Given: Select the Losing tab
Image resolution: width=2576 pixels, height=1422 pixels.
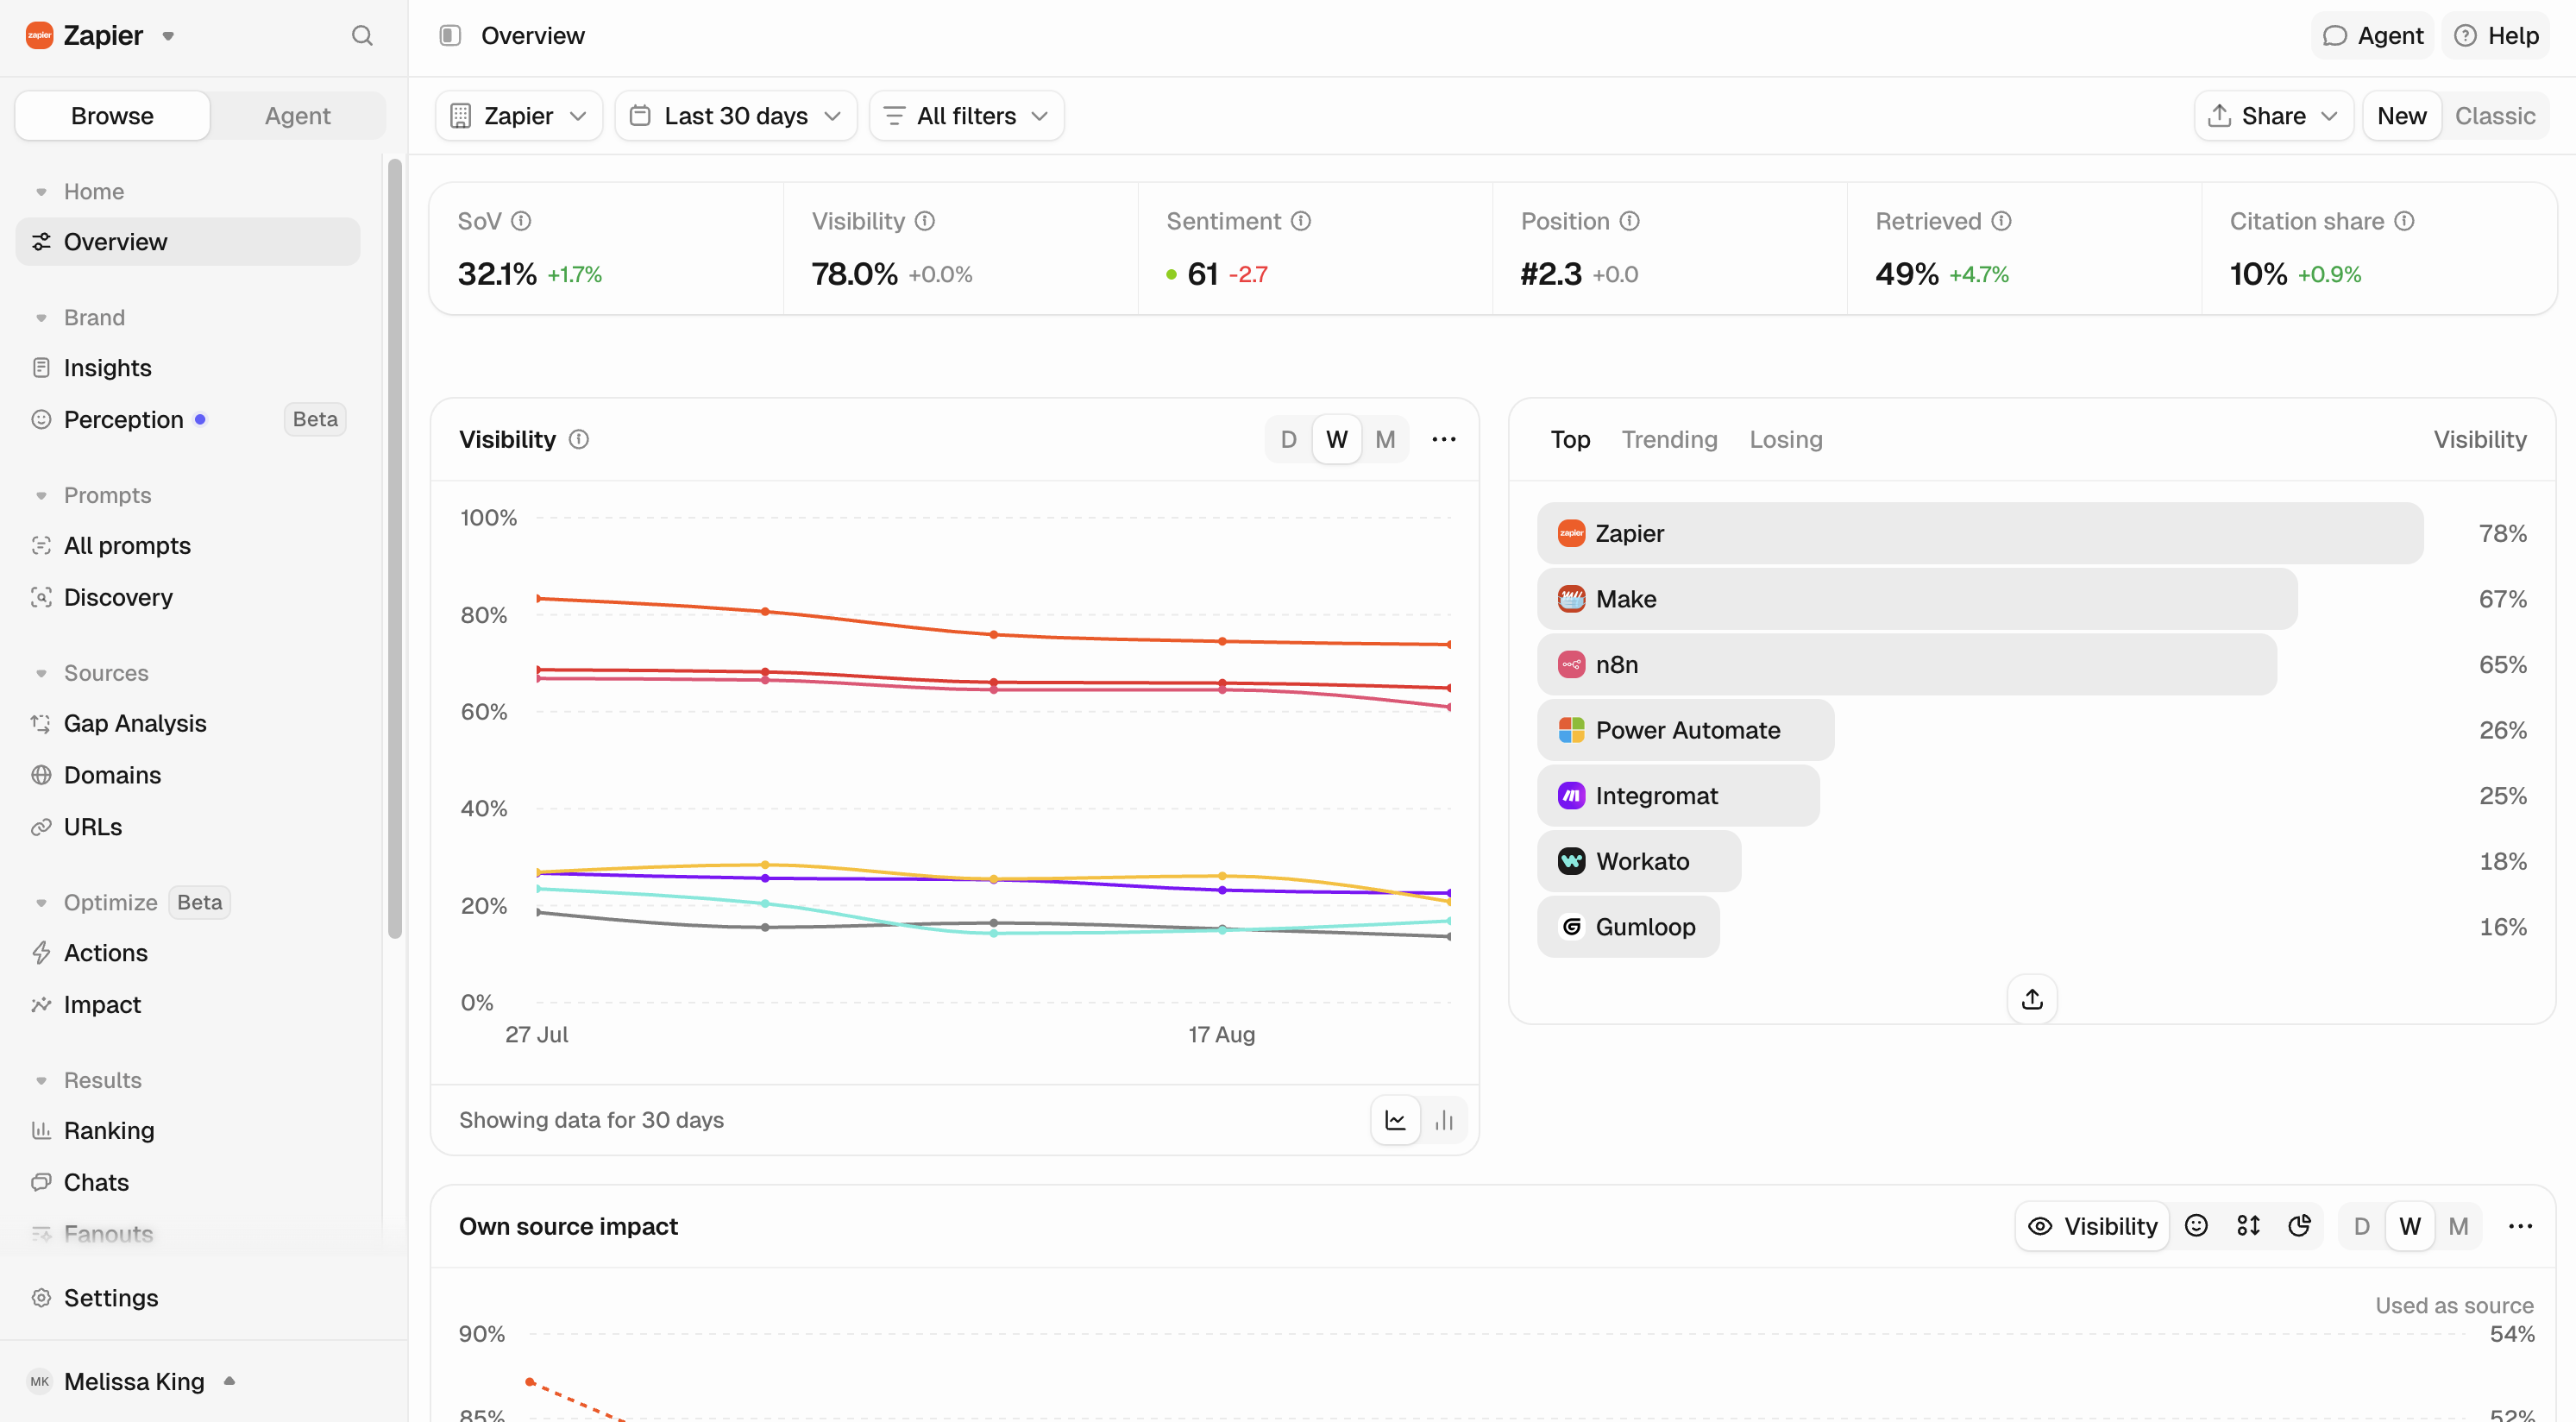Looking at the screenshot, I should tap(1786, 439).
